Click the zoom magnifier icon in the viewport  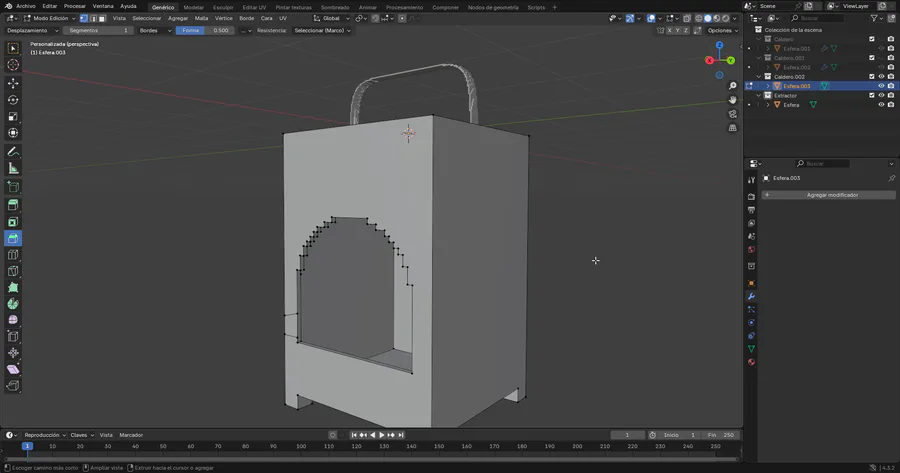733,86
